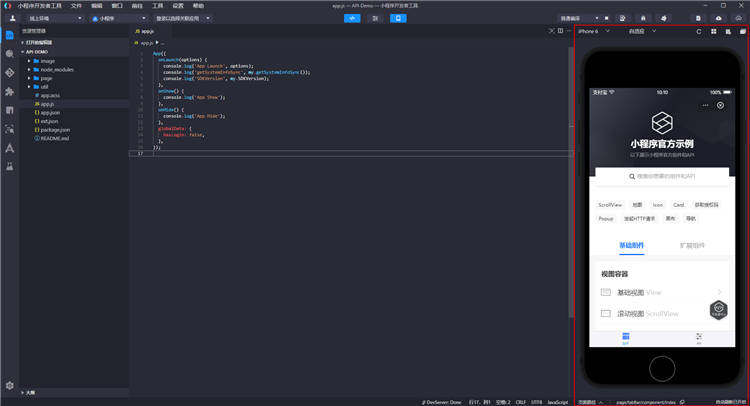Click the settings gear at the sidebar bottom

[10, 385]
